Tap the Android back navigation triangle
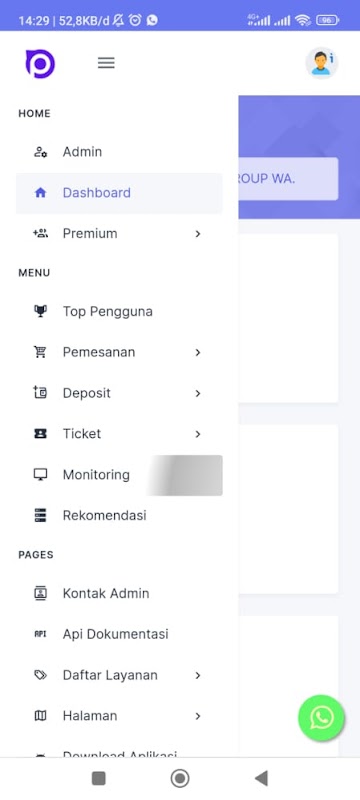This screenshot has height=800, width=360. [261, 779]
